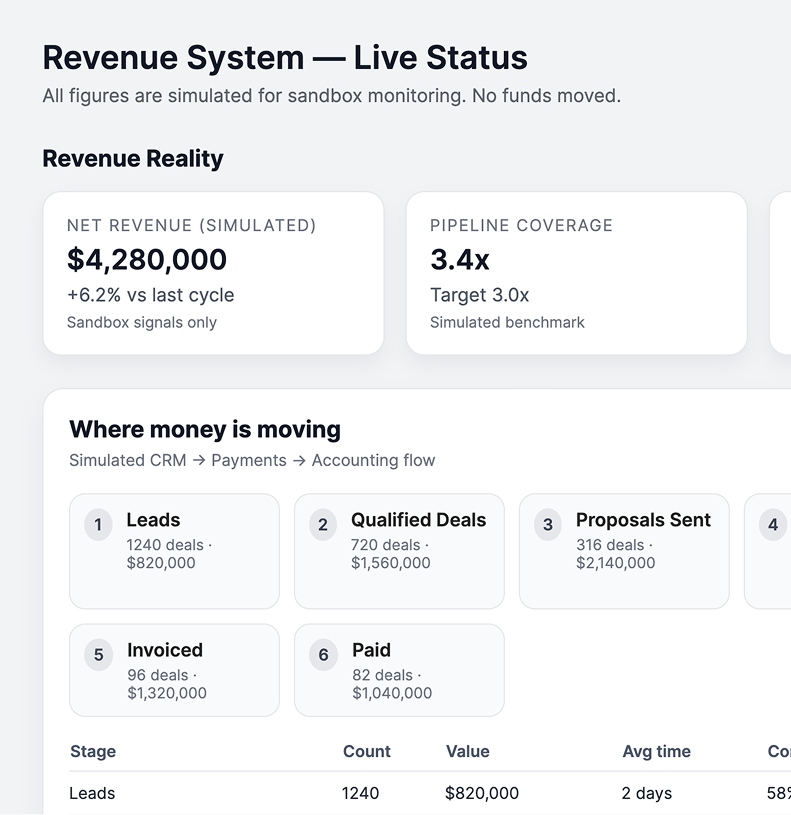Sort table by the Count column header
Viewport: 791px width, 815px height.
pos(366,751)
